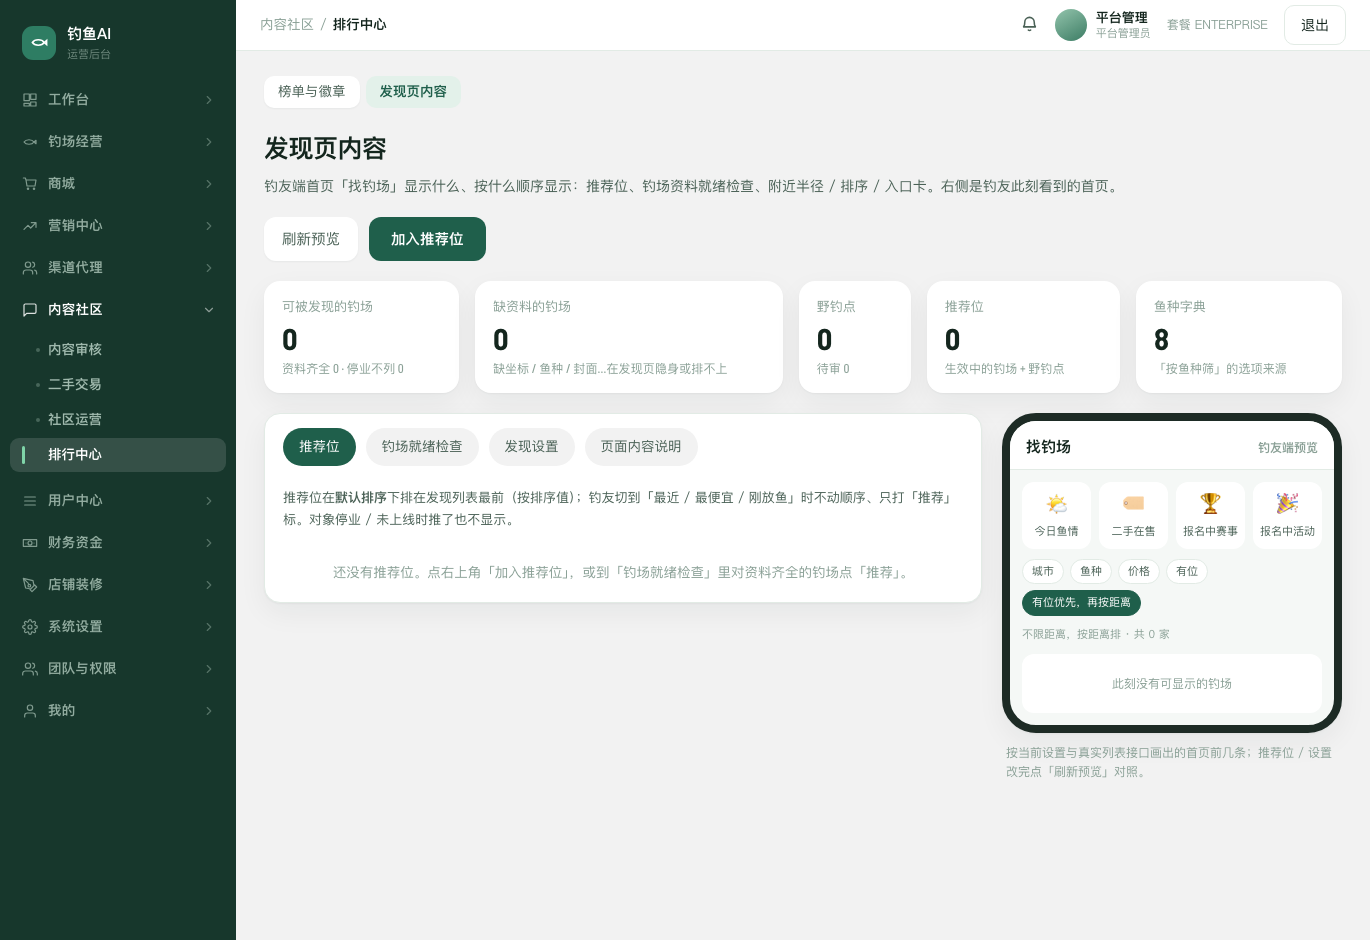
Task: Open 页面内容说明 tab
Action: point(641,447)
